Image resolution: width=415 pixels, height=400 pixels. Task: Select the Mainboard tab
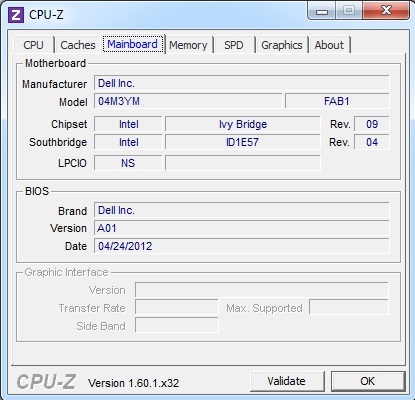[133, 44]
